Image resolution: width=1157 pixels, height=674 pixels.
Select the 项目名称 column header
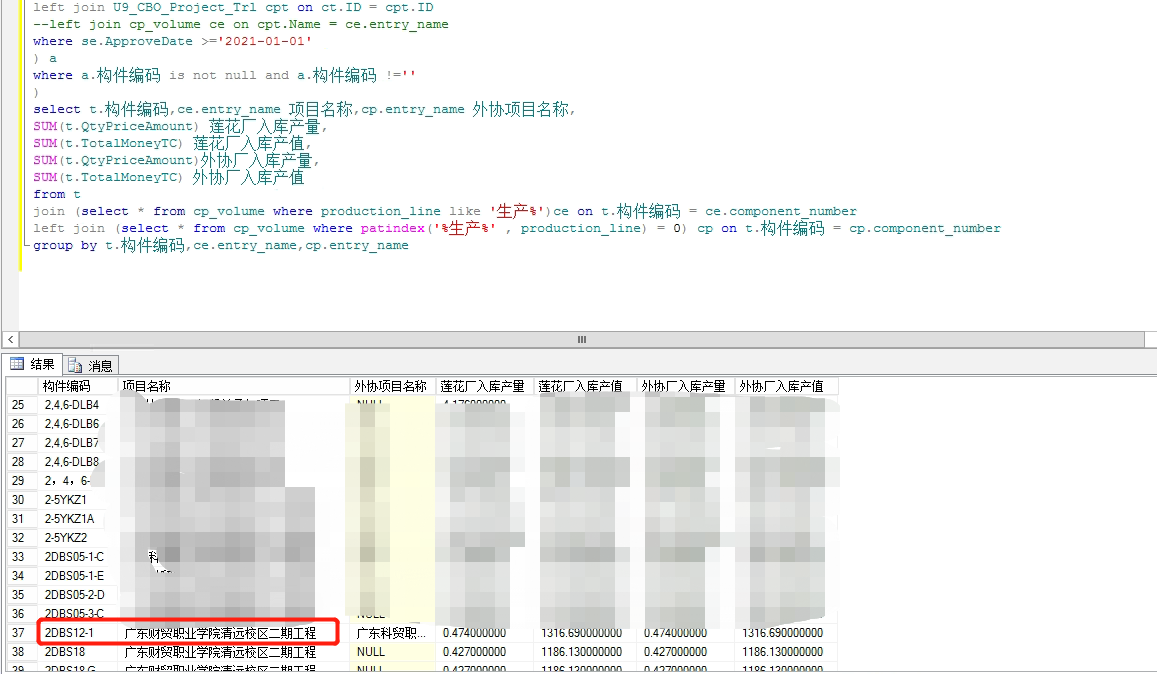click(x=233, y=386)
